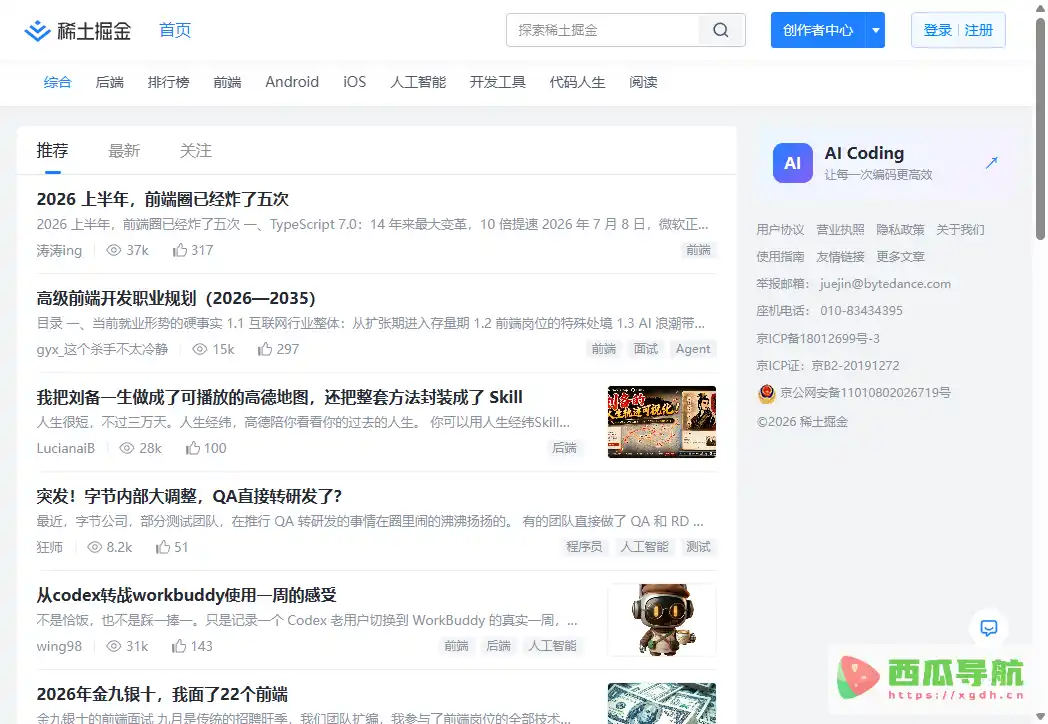Viewport: 1048px width, 724px height.
Task: Open article 从codex转战workbuddy使用一周的感受
Action: [186, 595]
